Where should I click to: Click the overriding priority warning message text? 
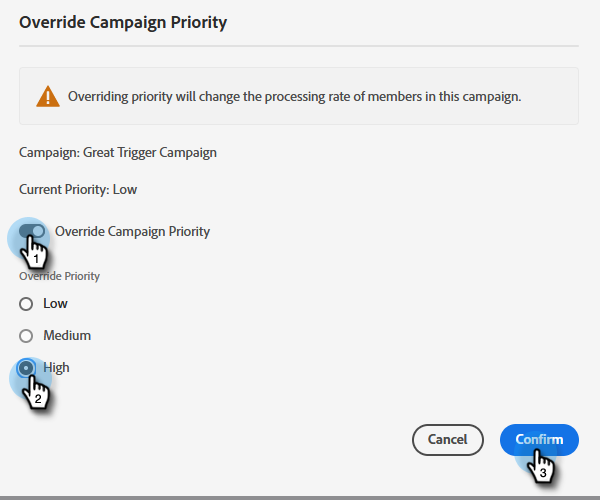[294, 97]
